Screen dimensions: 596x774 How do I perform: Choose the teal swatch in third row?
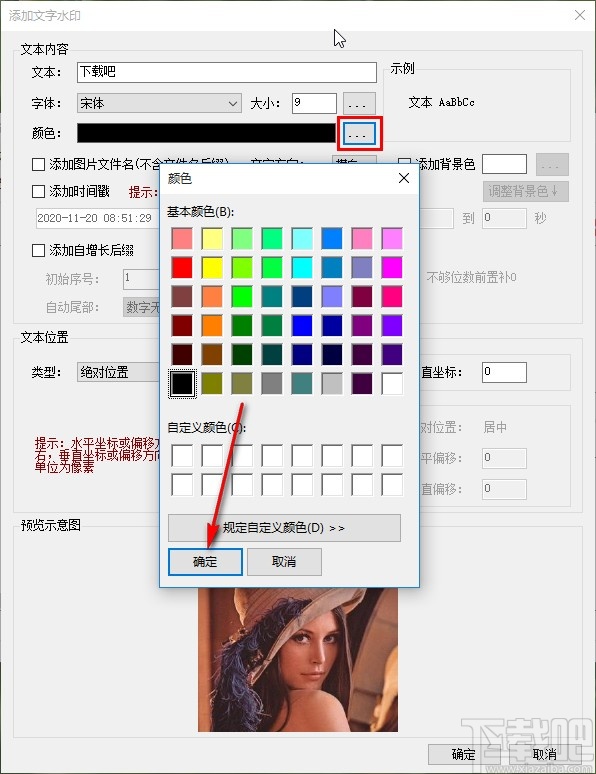tap(272, 297)
